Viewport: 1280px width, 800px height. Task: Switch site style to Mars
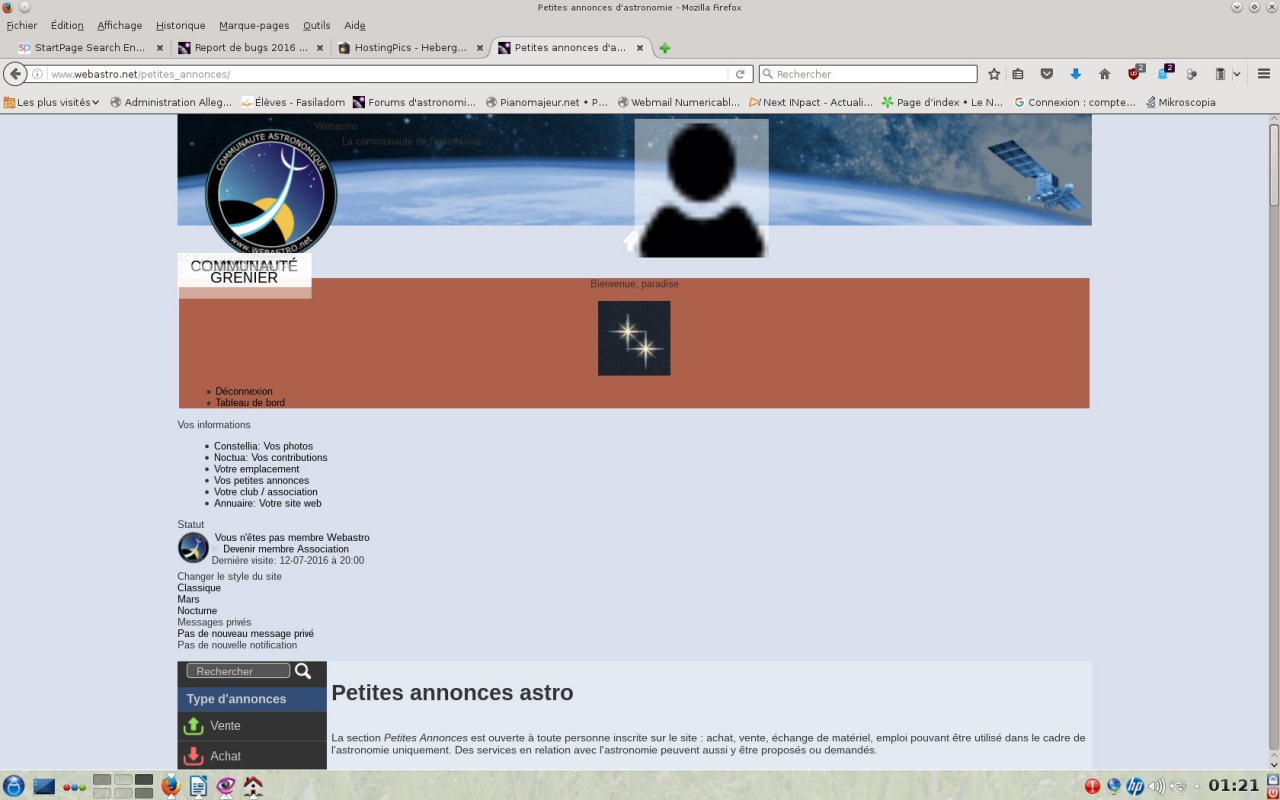click(x=189, y=599)
